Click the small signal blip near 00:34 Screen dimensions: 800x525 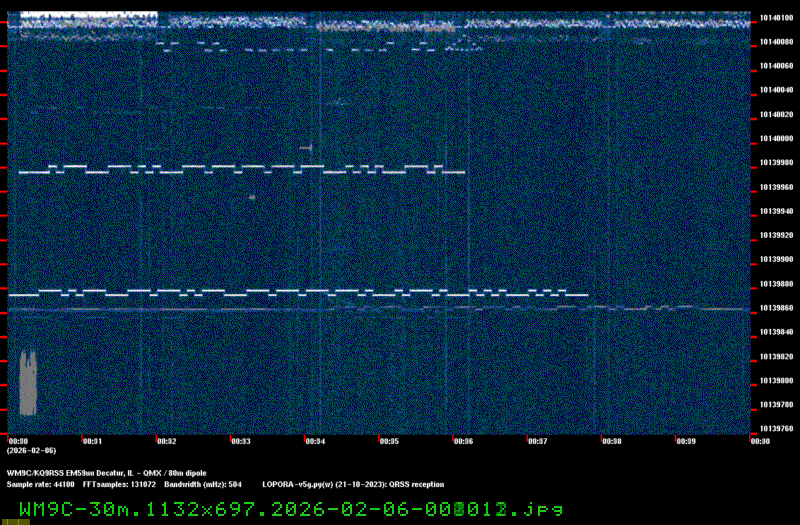coord(307,147)
